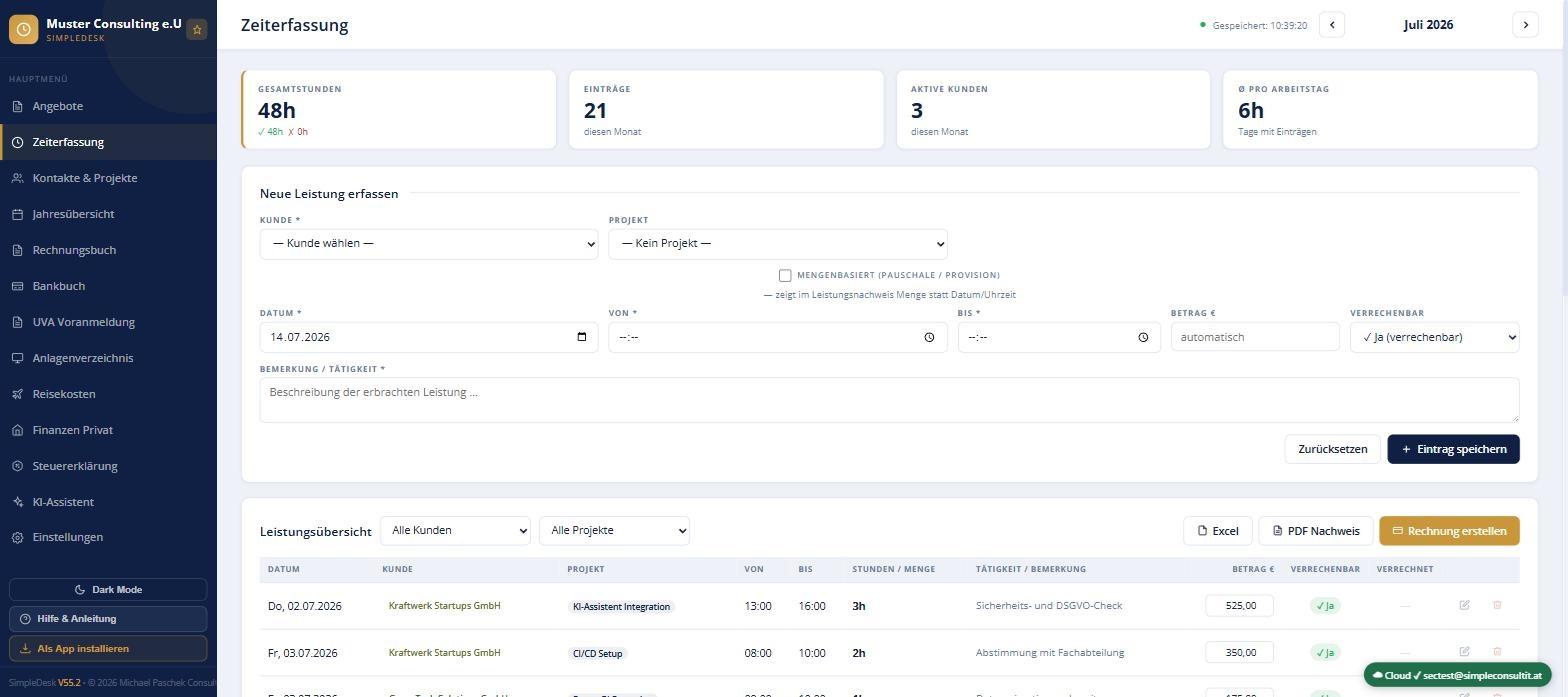Viewport: 1568px width, 697px height.
Task: Open Bankbuch in the sidebar
Action: 108,286
